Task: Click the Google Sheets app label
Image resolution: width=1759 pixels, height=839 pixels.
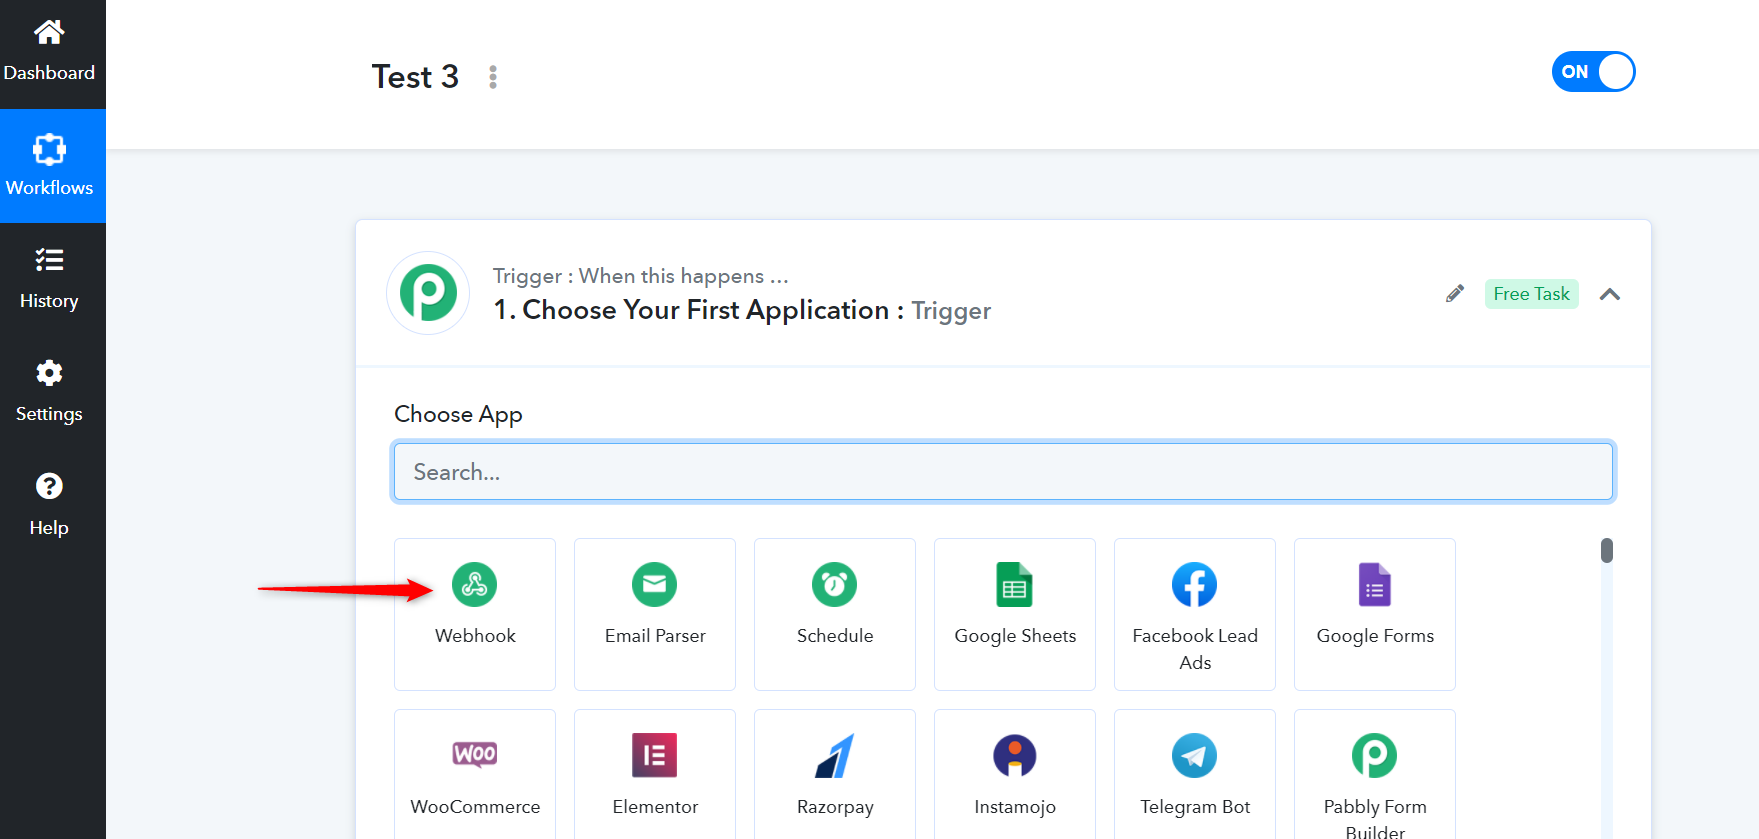Action: pos(1015,636)
